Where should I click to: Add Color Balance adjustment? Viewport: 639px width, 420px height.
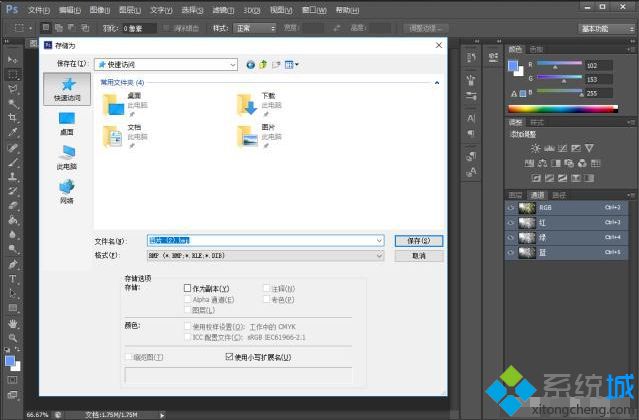(x=542, y=163)
